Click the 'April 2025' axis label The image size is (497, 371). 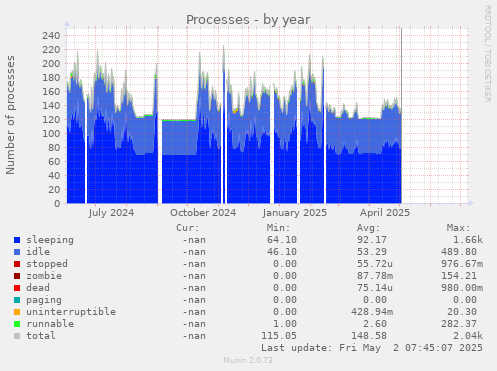pos(385,213)
